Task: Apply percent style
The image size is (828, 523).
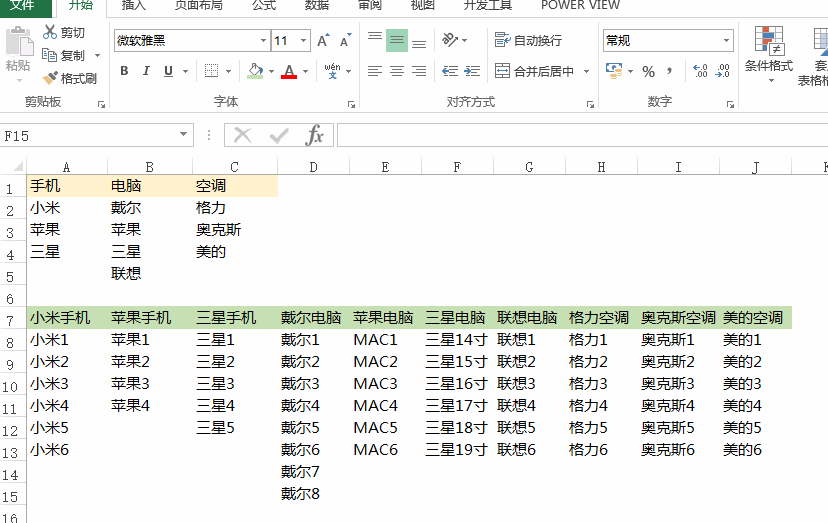Action: [648, 71]
